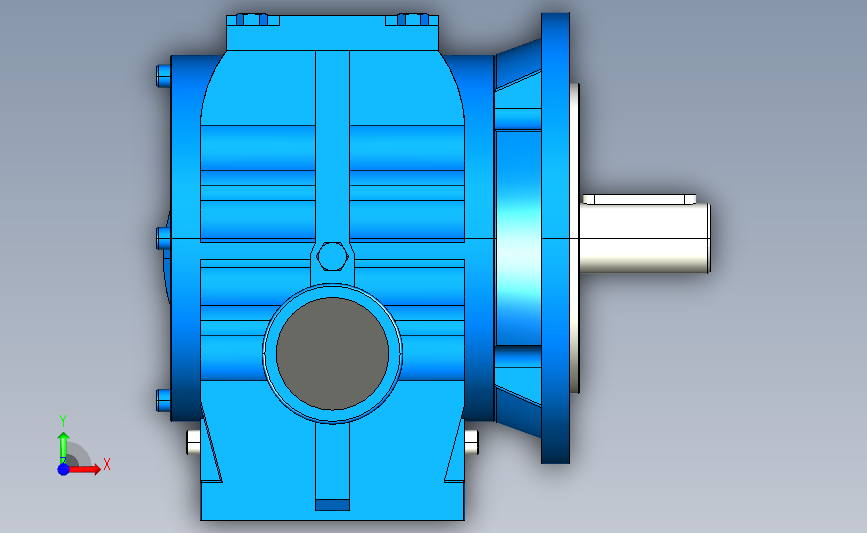Click the blue Z axis dot of the triad
Viewport: 867px width, 533px height.
coord(63,469)
